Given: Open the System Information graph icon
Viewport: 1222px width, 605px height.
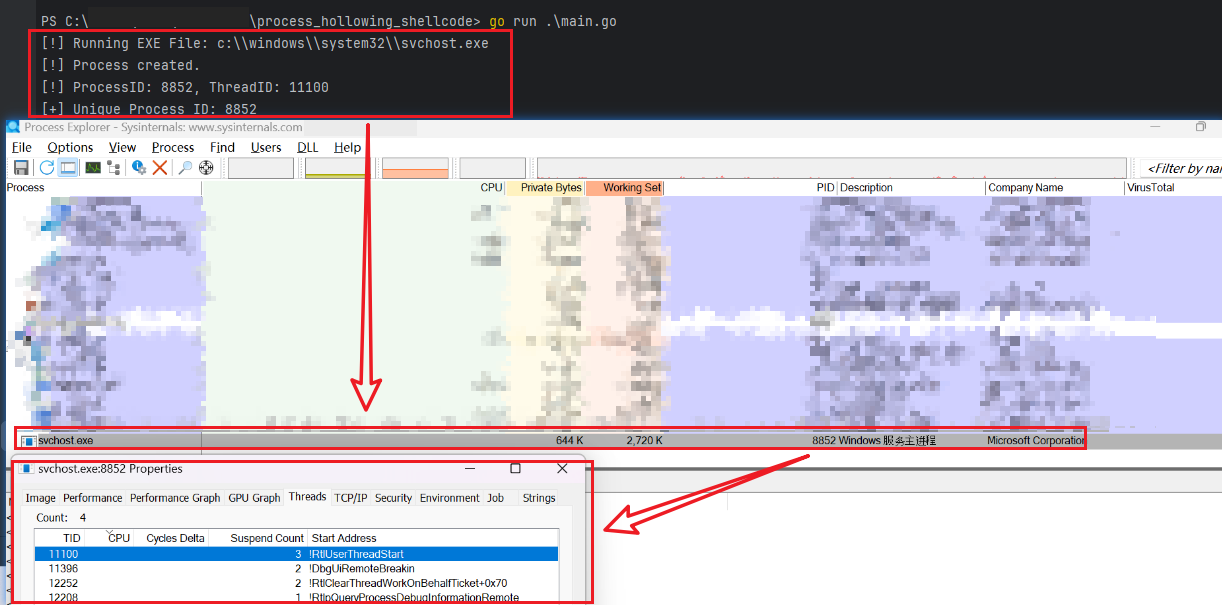Looking at the screenshot, I should pyautogui.click(x=93, y=168).
